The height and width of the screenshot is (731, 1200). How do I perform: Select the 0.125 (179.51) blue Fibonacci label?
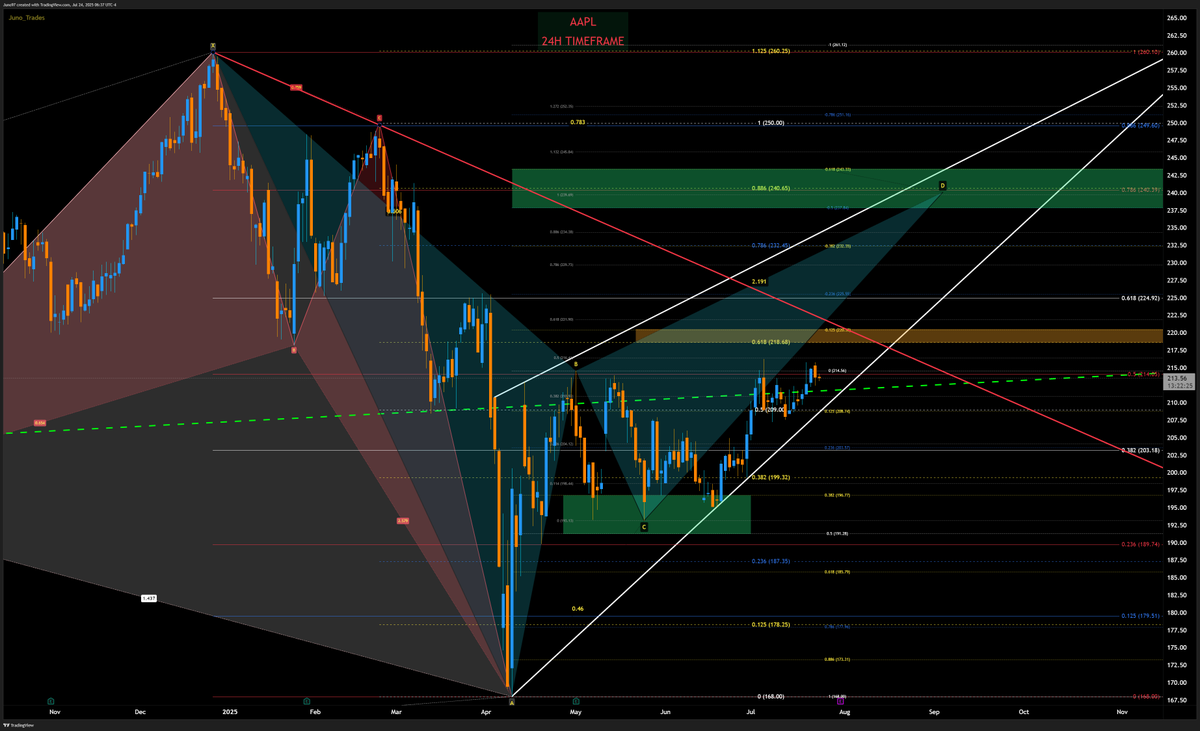(1140, 616)
